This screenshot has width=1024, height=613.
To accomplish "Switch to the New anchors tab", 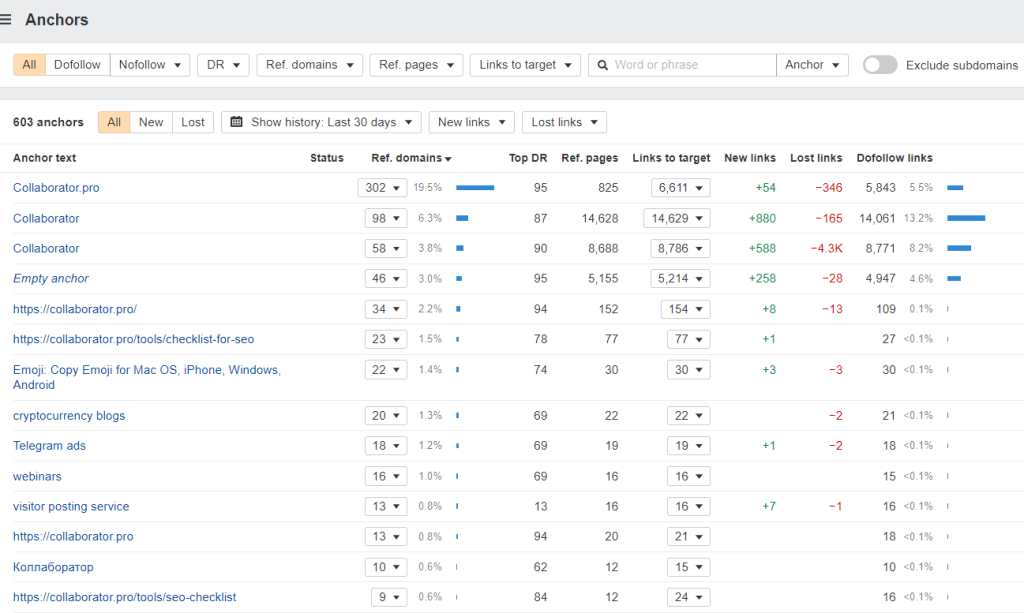I will click(x=151, y=122).
